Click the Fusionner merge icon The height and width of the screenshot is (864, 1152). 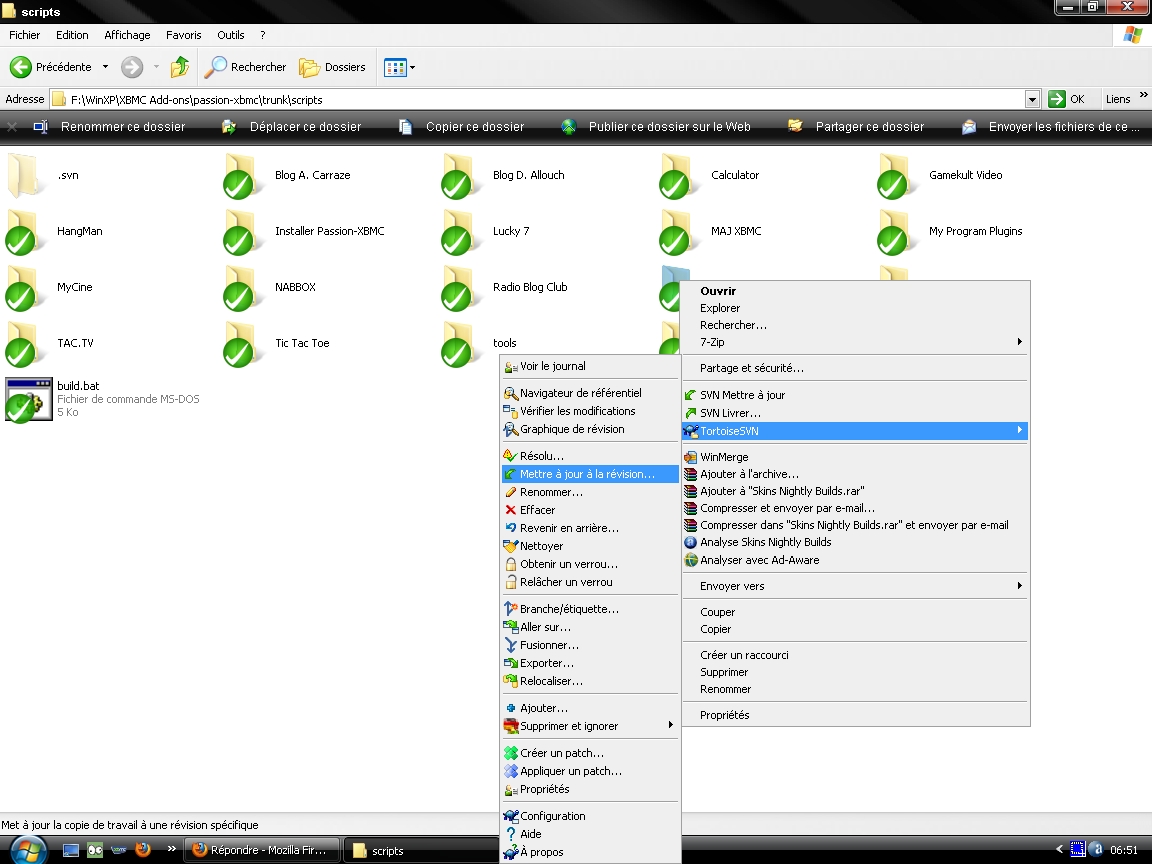511,645
